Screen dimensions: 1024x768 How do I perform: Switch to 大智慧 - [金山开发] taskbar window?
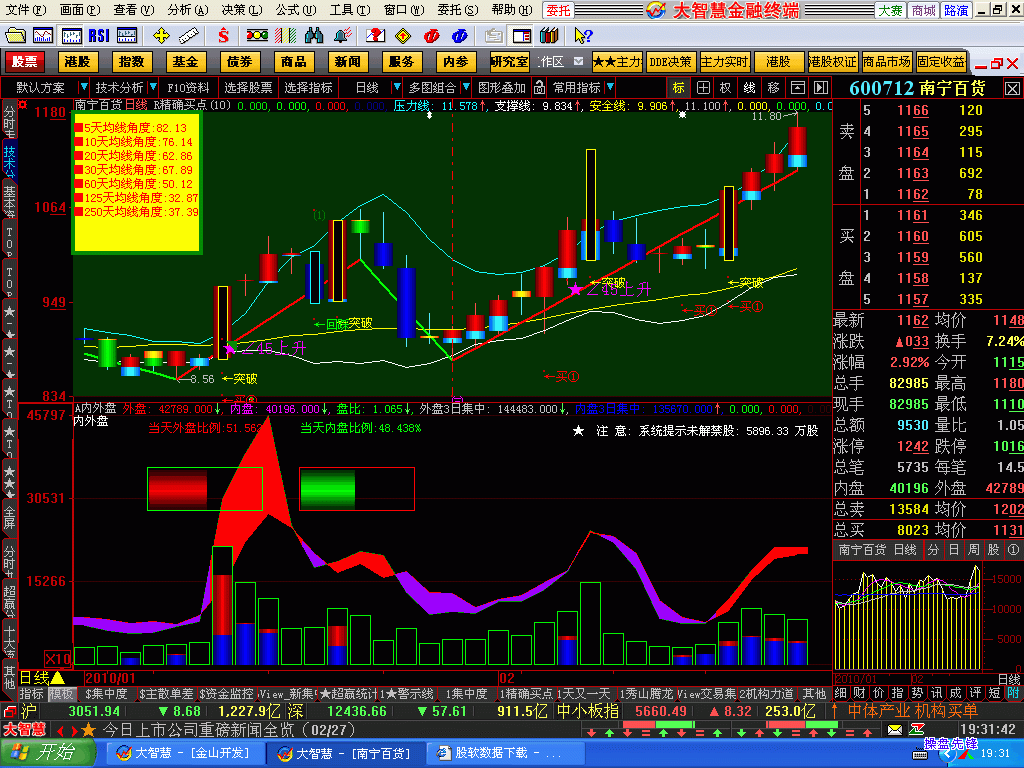pyautogui.click(x=185, y=753)
